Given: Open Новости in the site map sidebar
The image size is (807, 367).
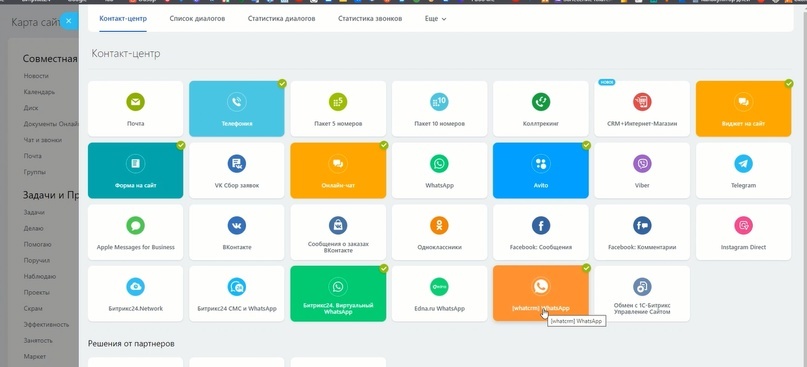Looking at the screenshot, I should tap(36, 76).
